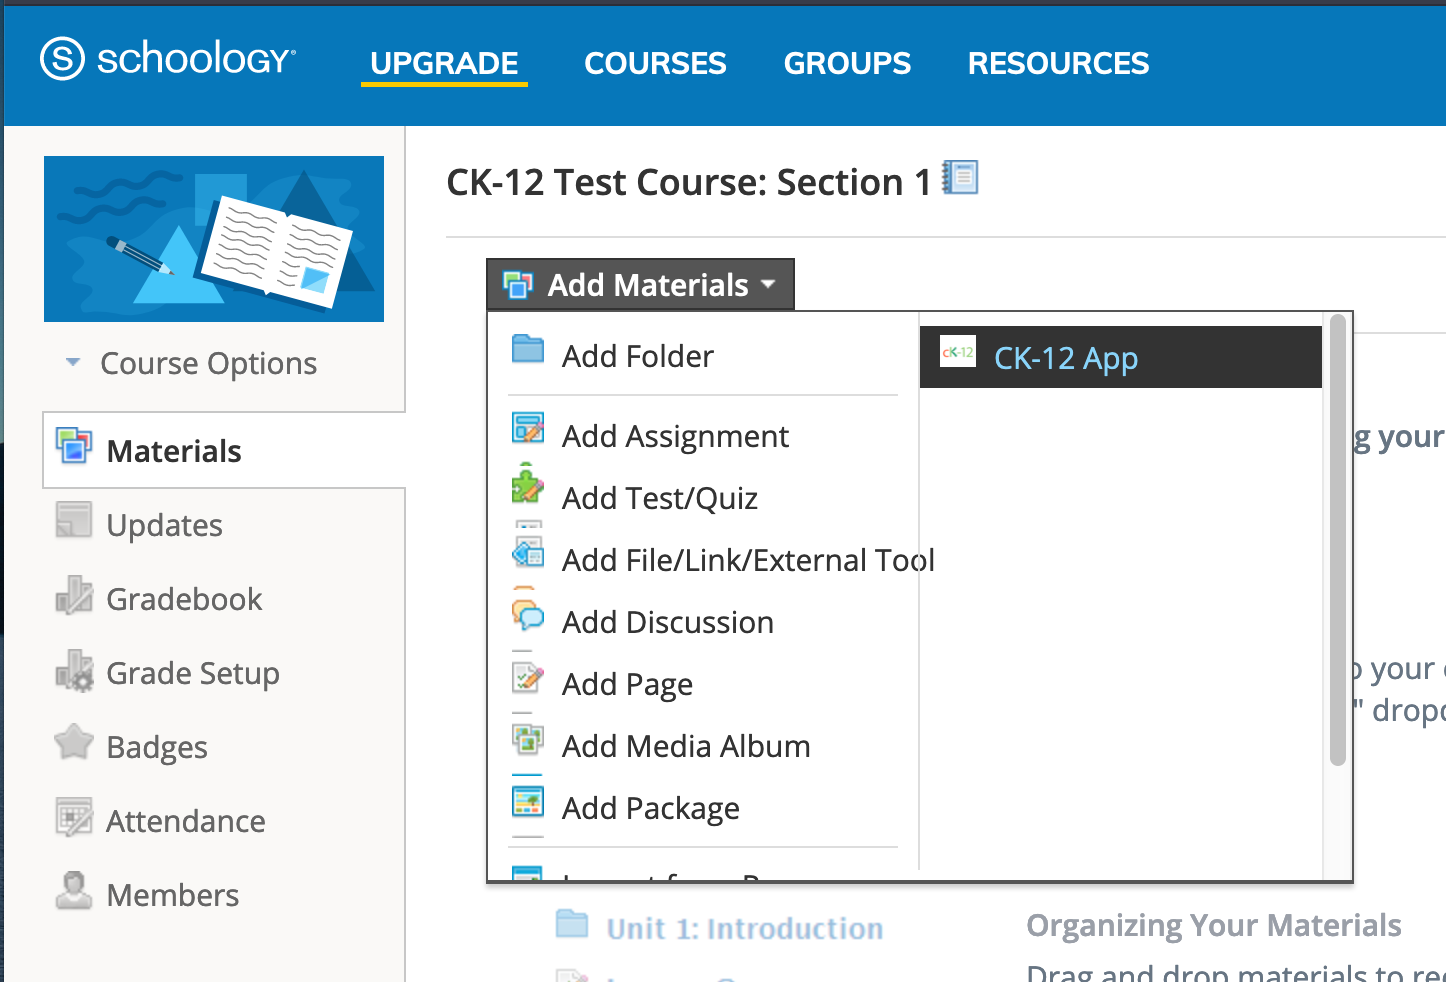Open the COURSES menu

655,63
